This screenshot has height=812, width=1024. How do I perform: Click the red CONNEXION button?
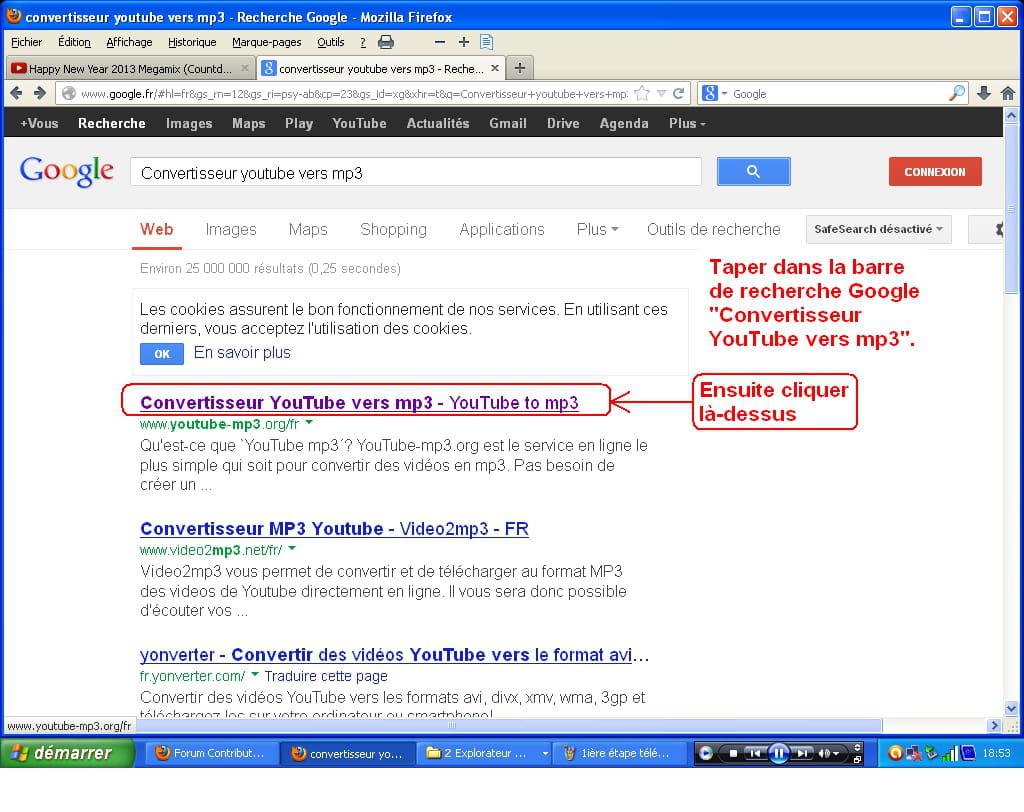click(935, 172)
